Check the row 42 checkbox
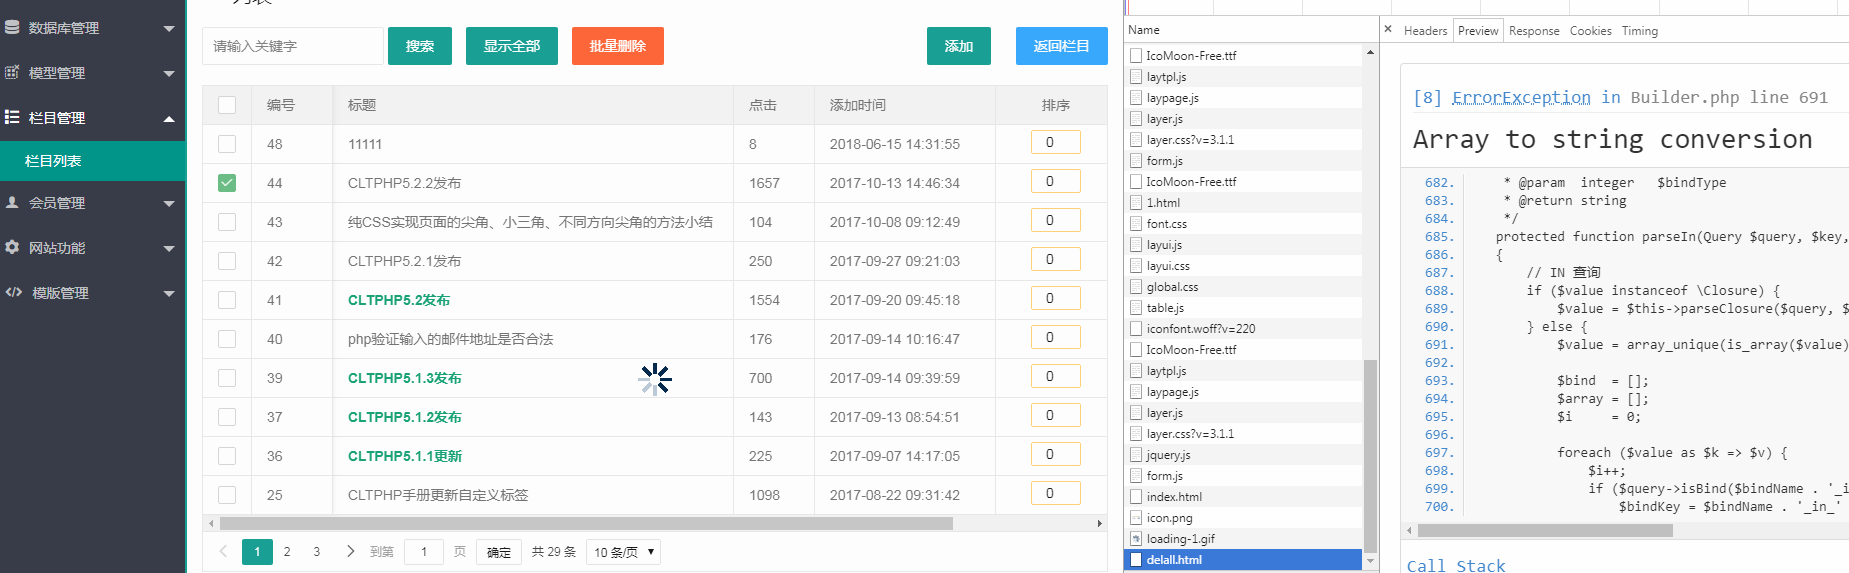 click(x=227, y=261)
